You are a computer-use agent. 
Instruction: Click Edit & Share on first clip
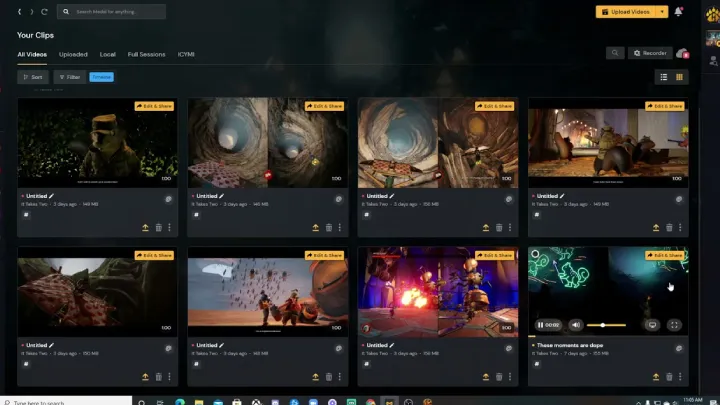point(156,106)
